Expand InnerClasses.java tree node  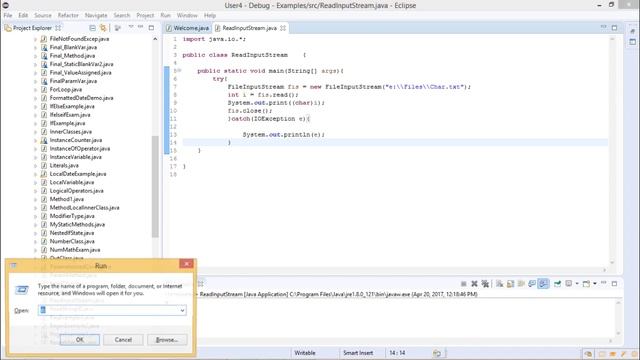[36, 132]
